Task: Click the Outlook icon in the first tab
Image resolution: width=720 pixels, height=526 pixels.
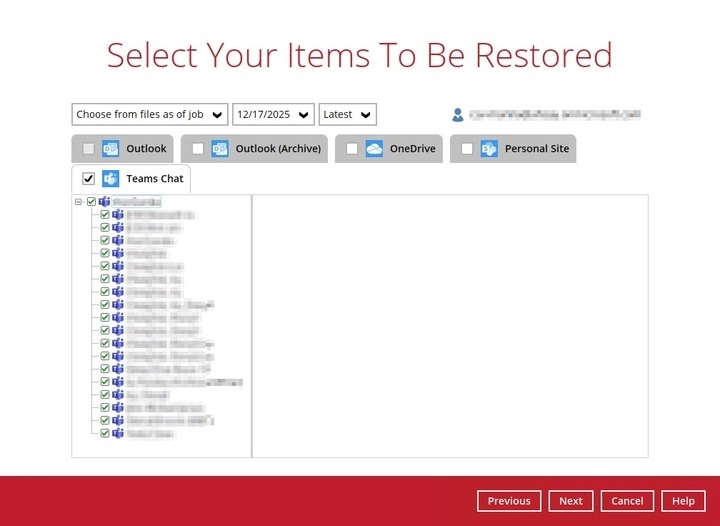Action: [x=110, y=149]
